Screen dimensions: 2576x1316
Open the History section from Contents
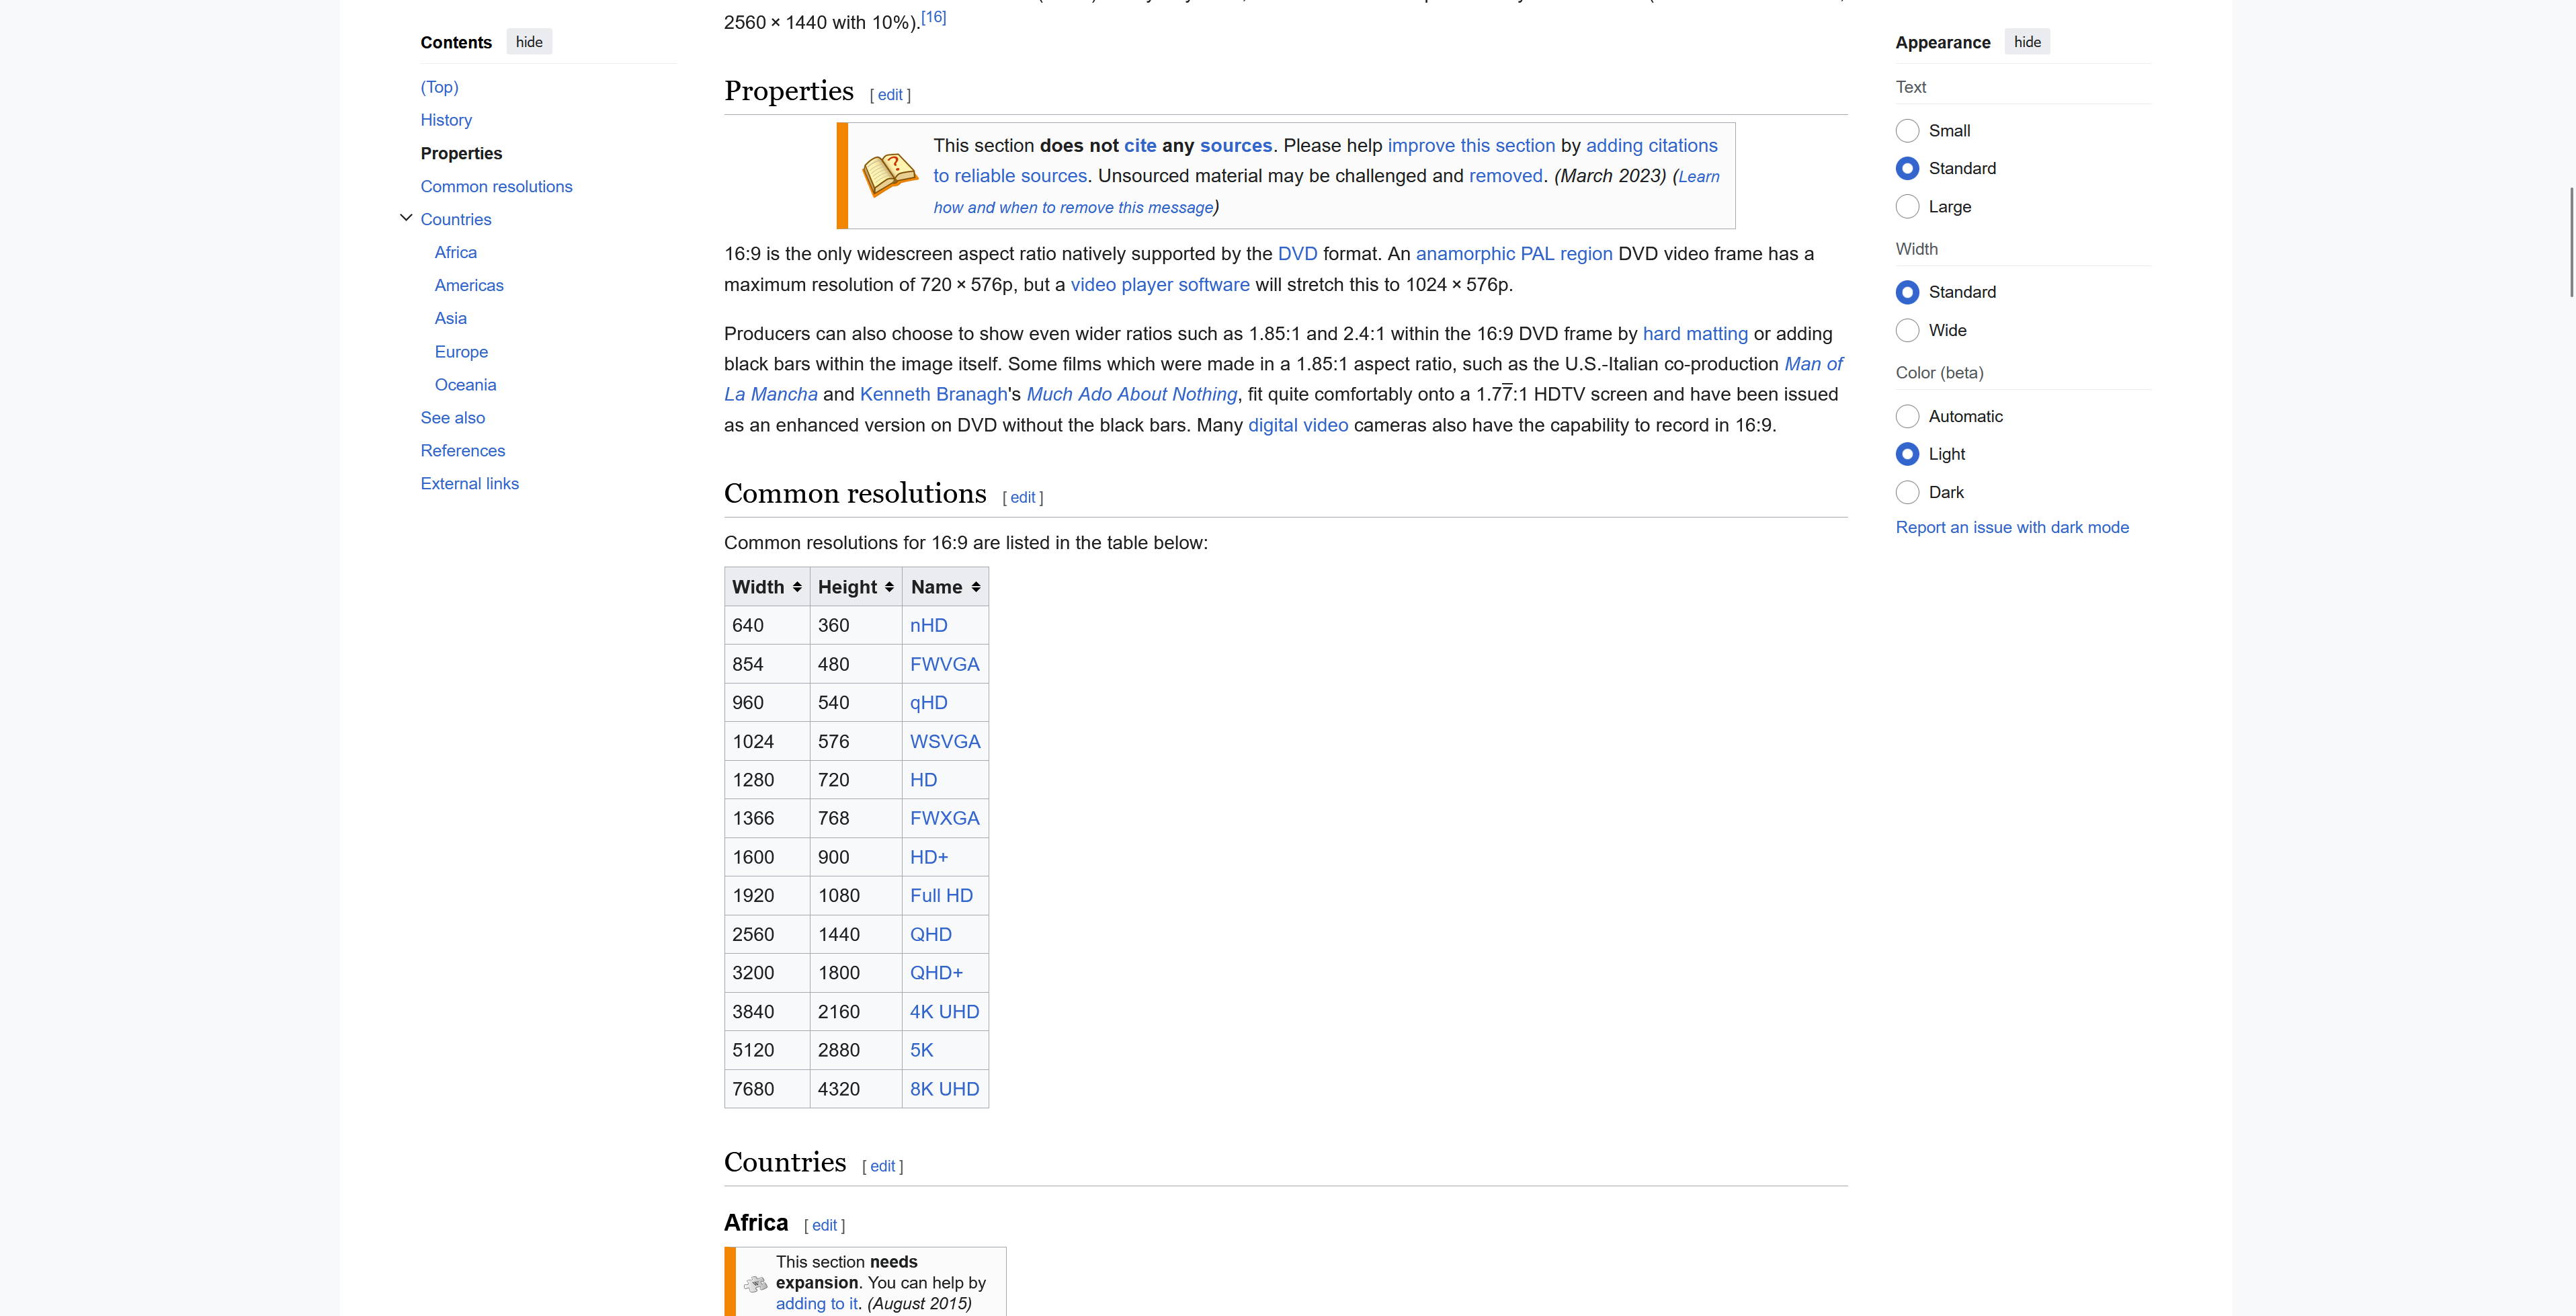click(446, 119)
